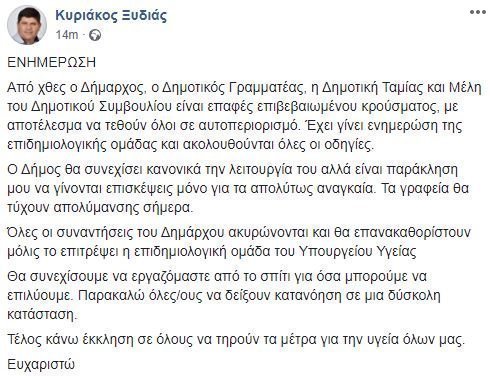Click the ΕΝΗΜΕΡΩΣΗ heading text
490x376 pixels.
pyautogui.click(x=52, y=62)
